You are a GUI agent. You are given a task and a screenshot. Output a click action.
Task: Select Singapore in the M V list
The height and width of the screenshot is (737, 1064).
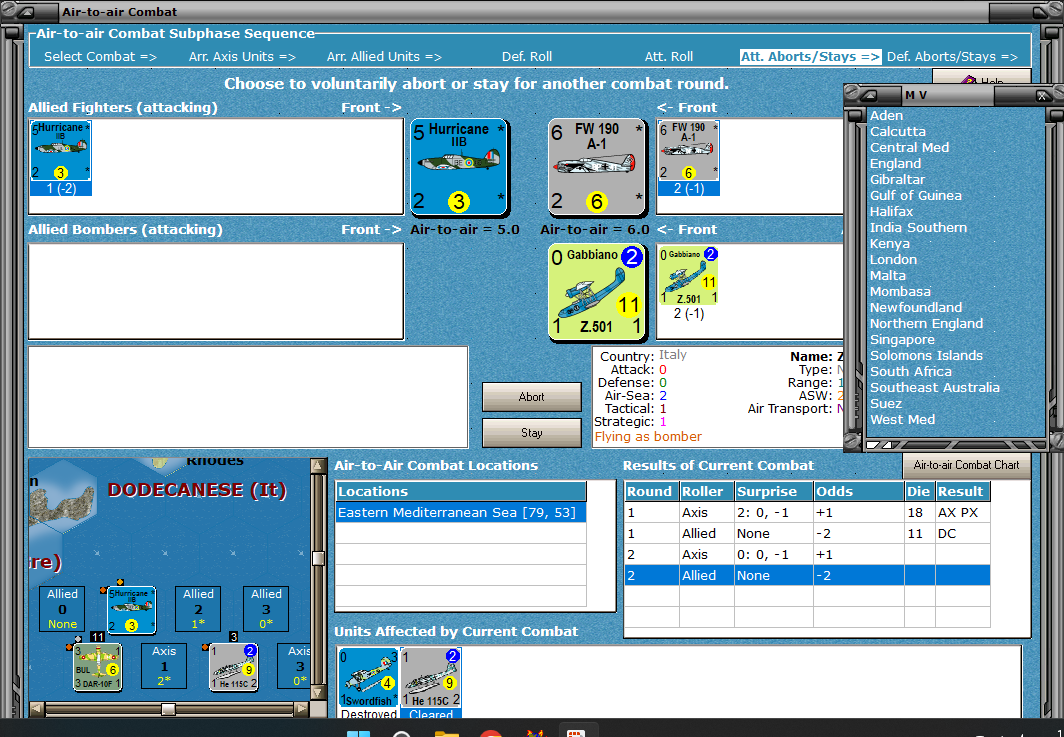[x=902, y=339]
